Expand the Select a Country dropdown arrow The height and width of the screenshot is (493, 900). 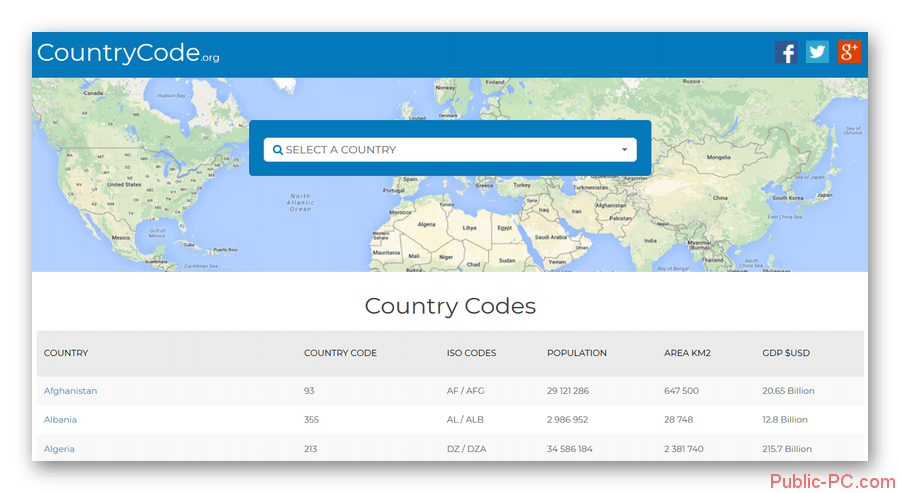point(625,150)
